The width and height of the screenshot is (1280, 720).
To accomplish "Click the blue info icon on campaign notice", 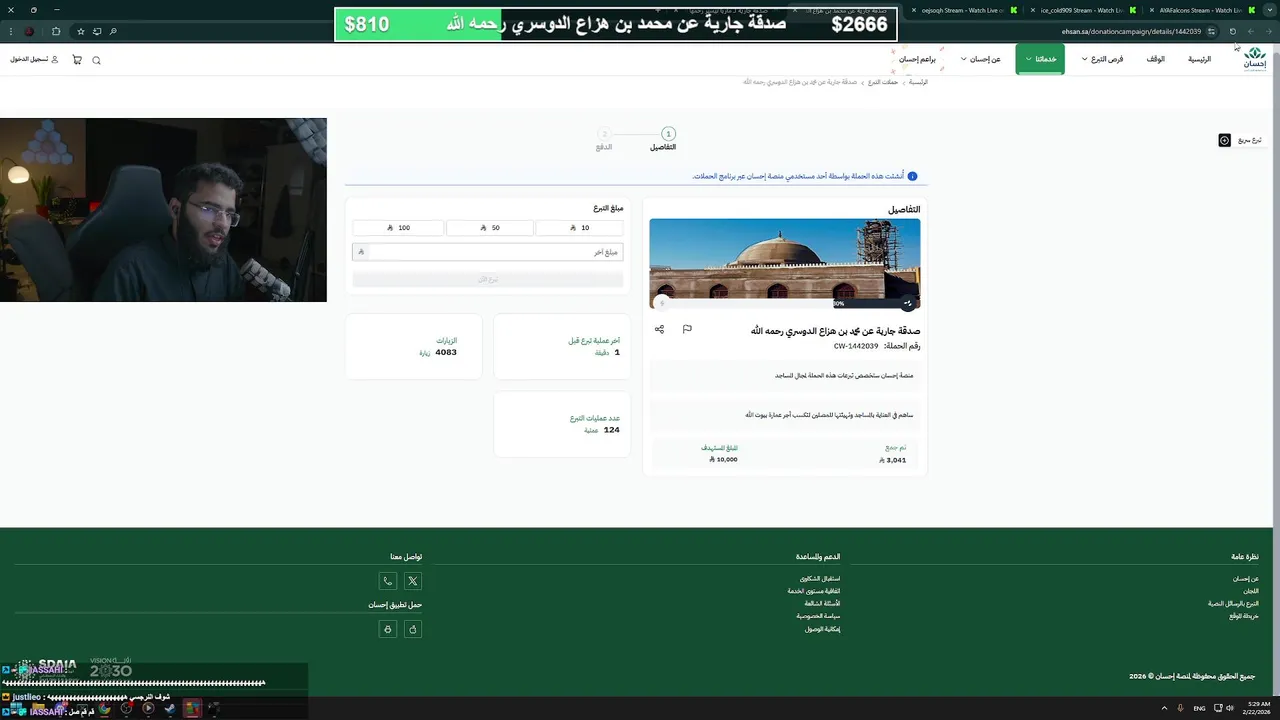I will [x=912, y=176].
